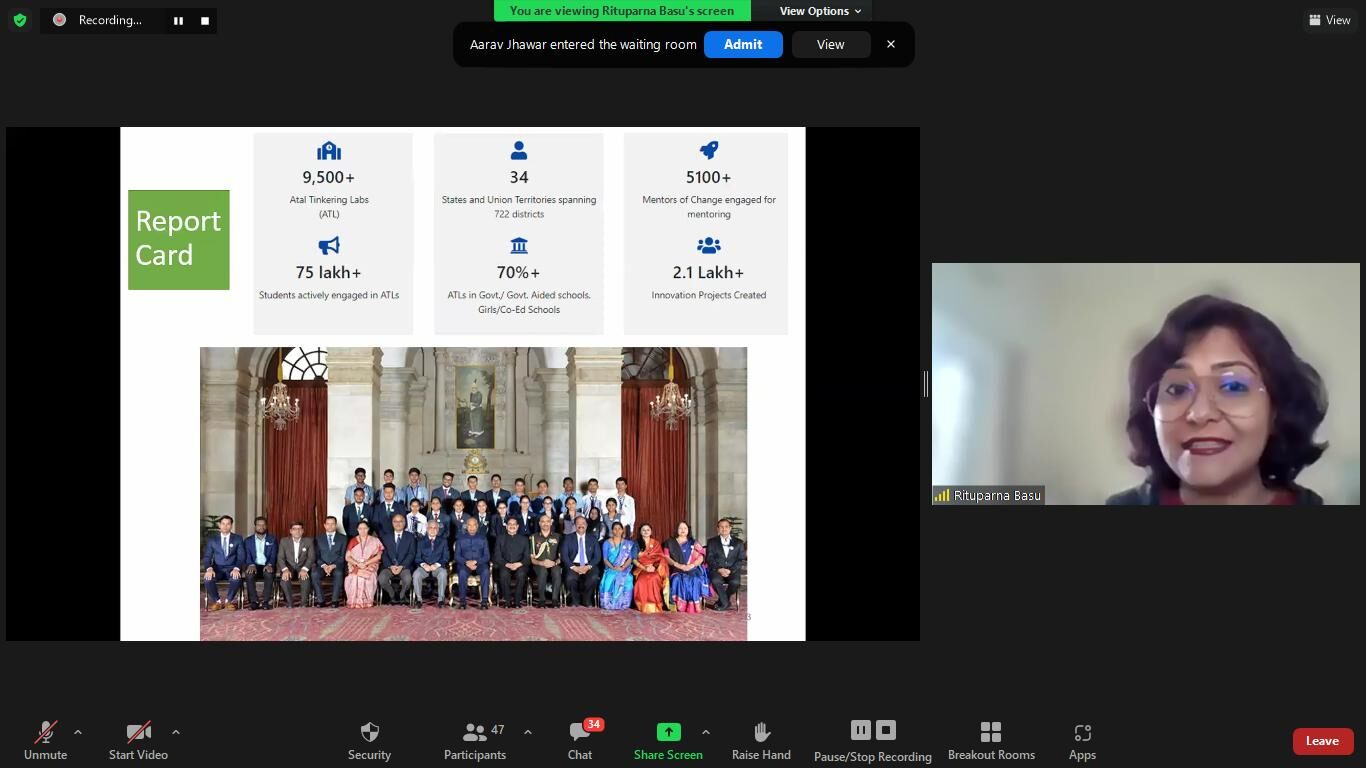Stop recording in bottom toolbar
The image size is (1366, 768).
click(886, 730)
